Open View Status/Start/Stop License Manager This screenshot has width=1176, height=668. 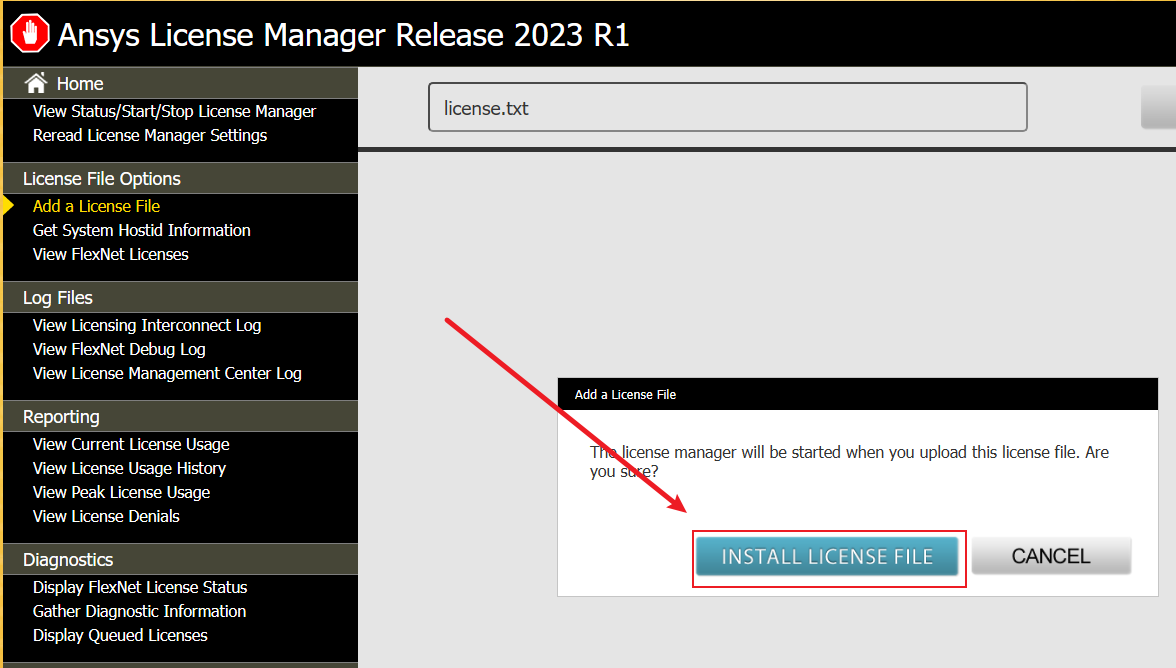point(174,111)
